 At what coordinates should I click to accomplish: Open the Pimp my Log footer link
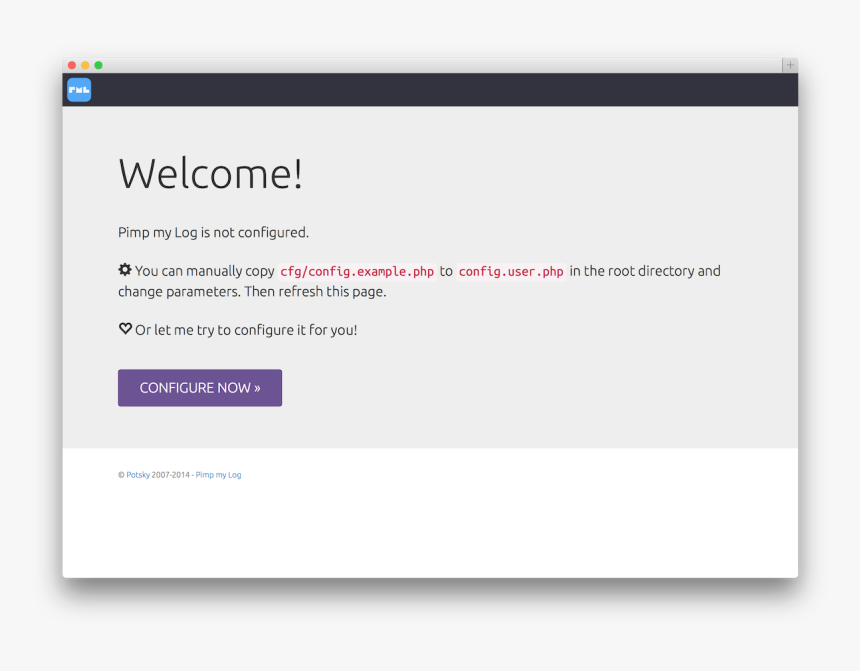pyautogui.click(x=218, y=475)
